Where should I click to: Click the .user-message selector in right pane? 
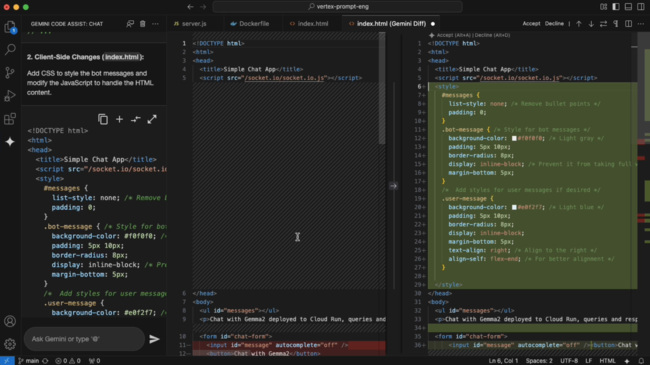pos(464,199)
